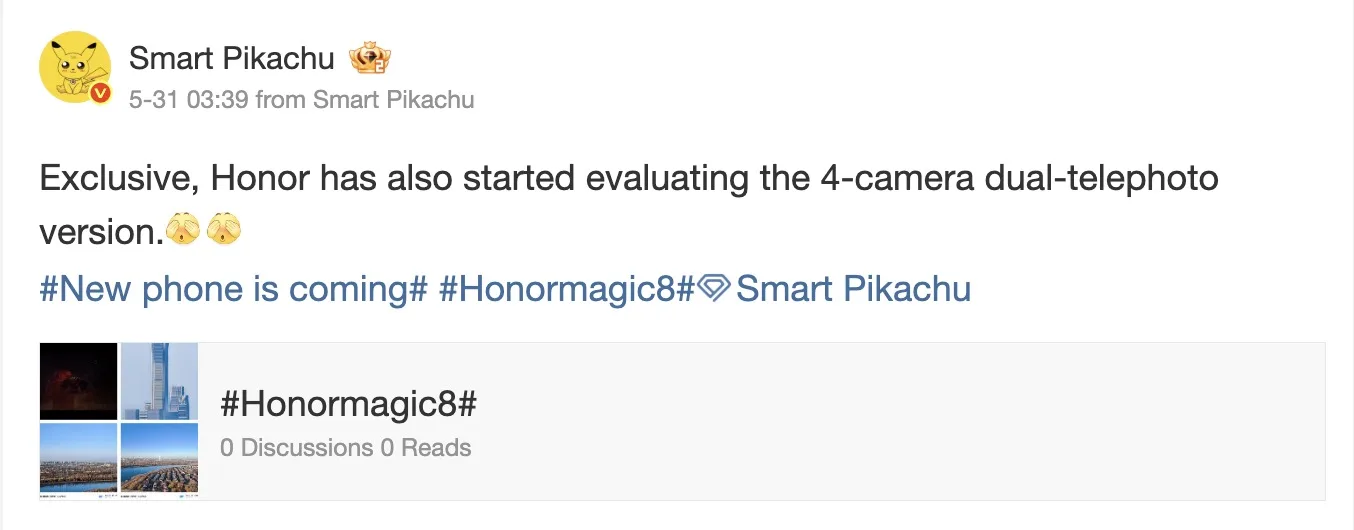Open the blue #Honormagic8# hashtag in the post
Image resolution: width=1354 pixels, height=530 pixels.
coord(566,289)
